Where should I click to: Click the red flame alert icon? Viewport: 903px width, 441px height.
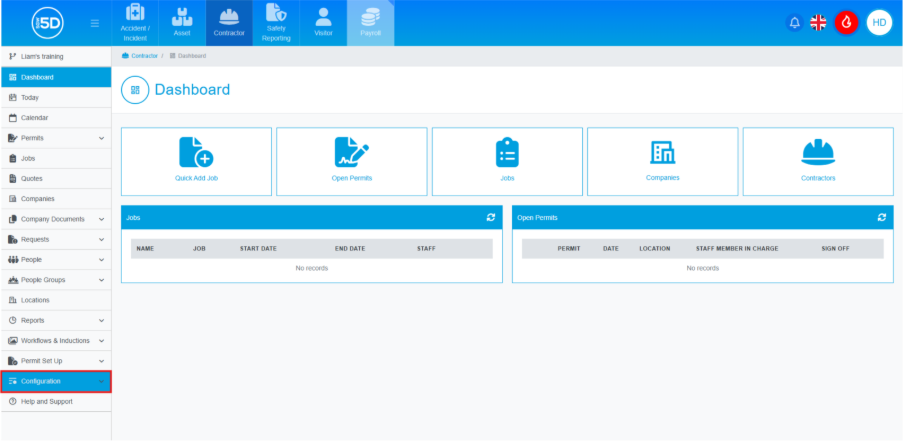point(846,22)
